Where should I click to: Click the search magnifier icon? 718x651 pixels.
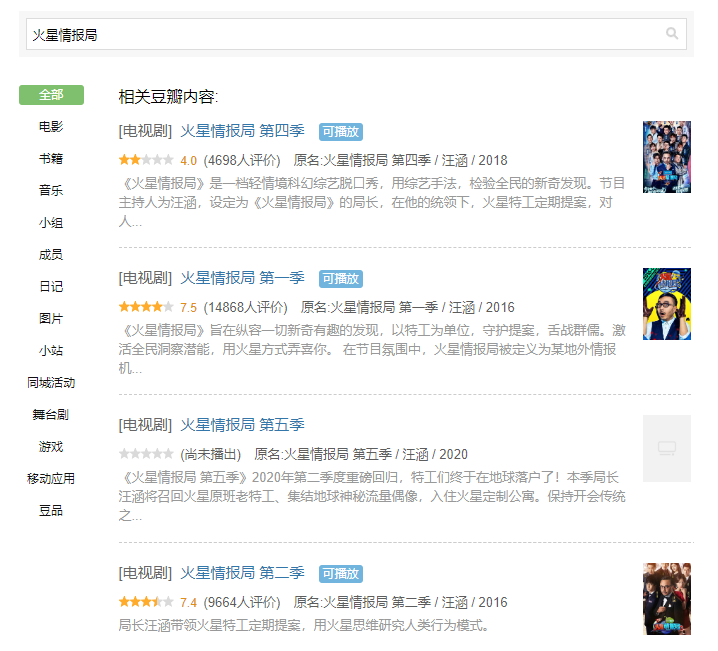click(x=672, y=33)
